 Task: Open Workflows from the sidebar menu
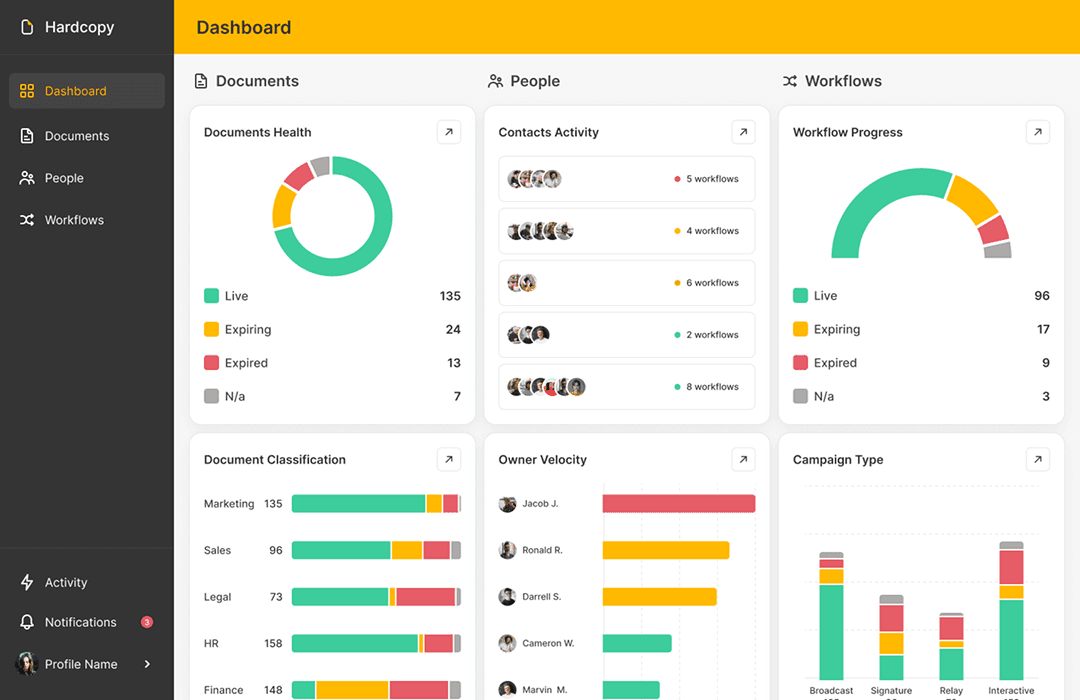(x=74, y=220)
